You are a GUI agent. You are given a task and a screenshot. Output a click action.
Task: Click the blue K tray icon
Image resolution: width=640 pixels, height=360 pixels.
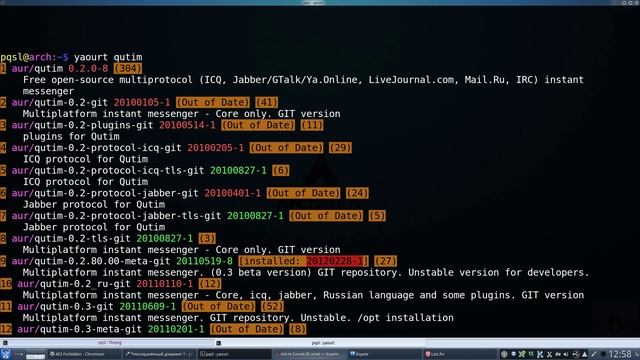pos(540,354)
